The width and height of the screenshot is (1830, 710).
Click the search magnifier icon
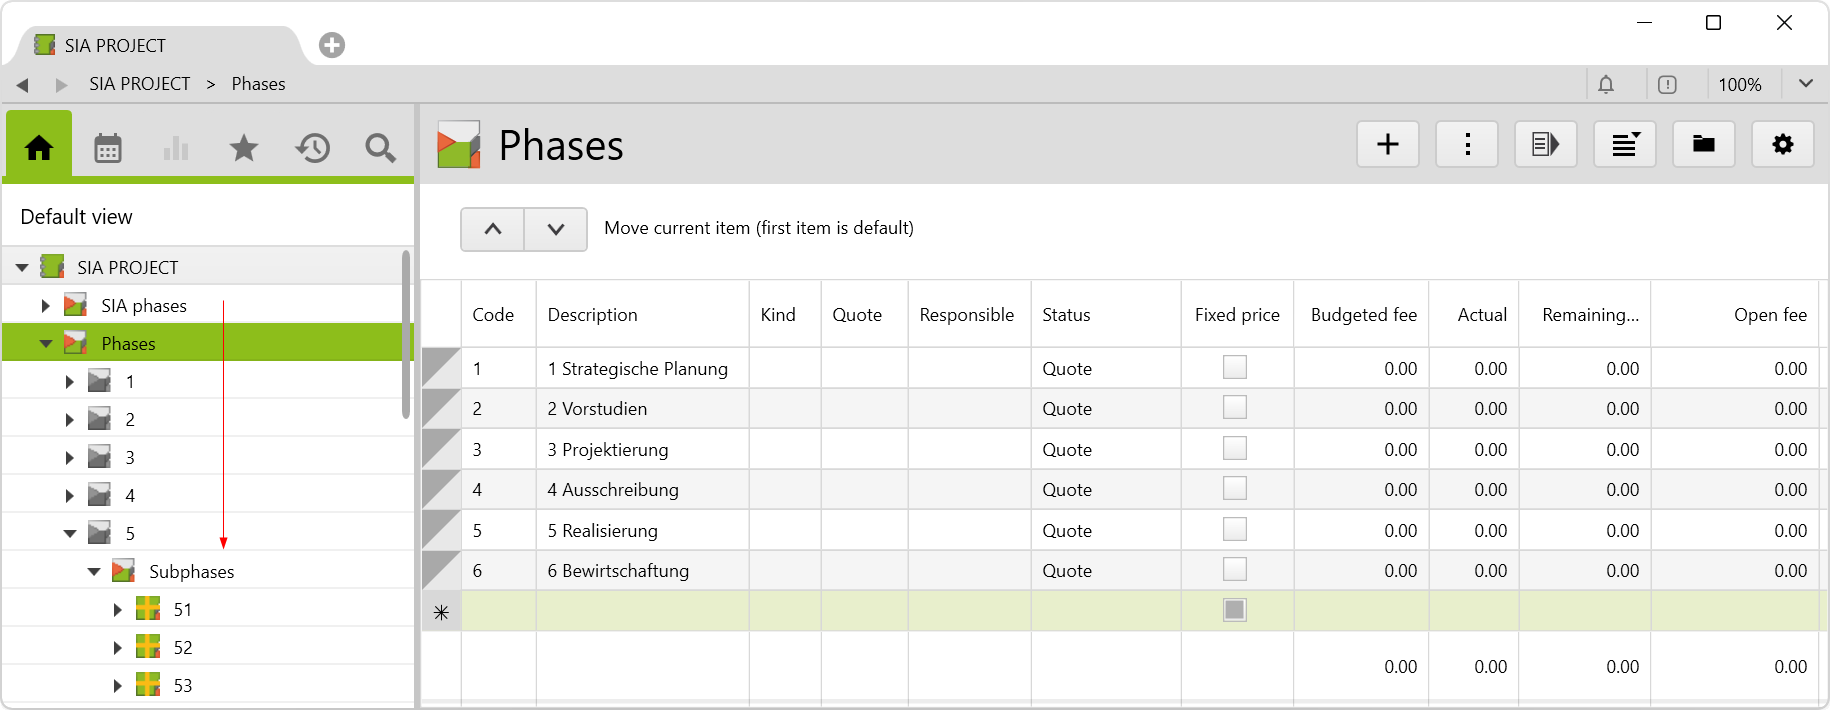pyautogui.click(x=380, y=148)
